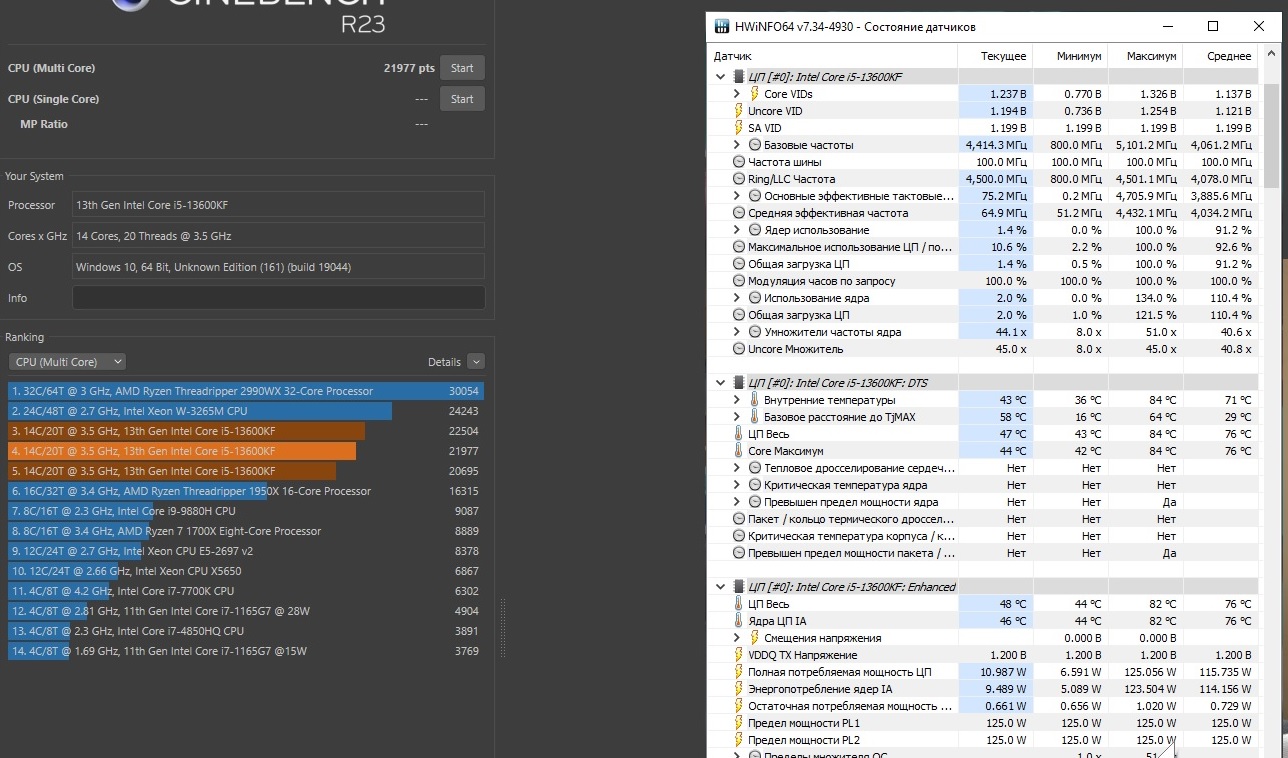Click the lightning icon beside Смещения напряжения
This screenshot has height=758, width=1288.
[755, 638]
